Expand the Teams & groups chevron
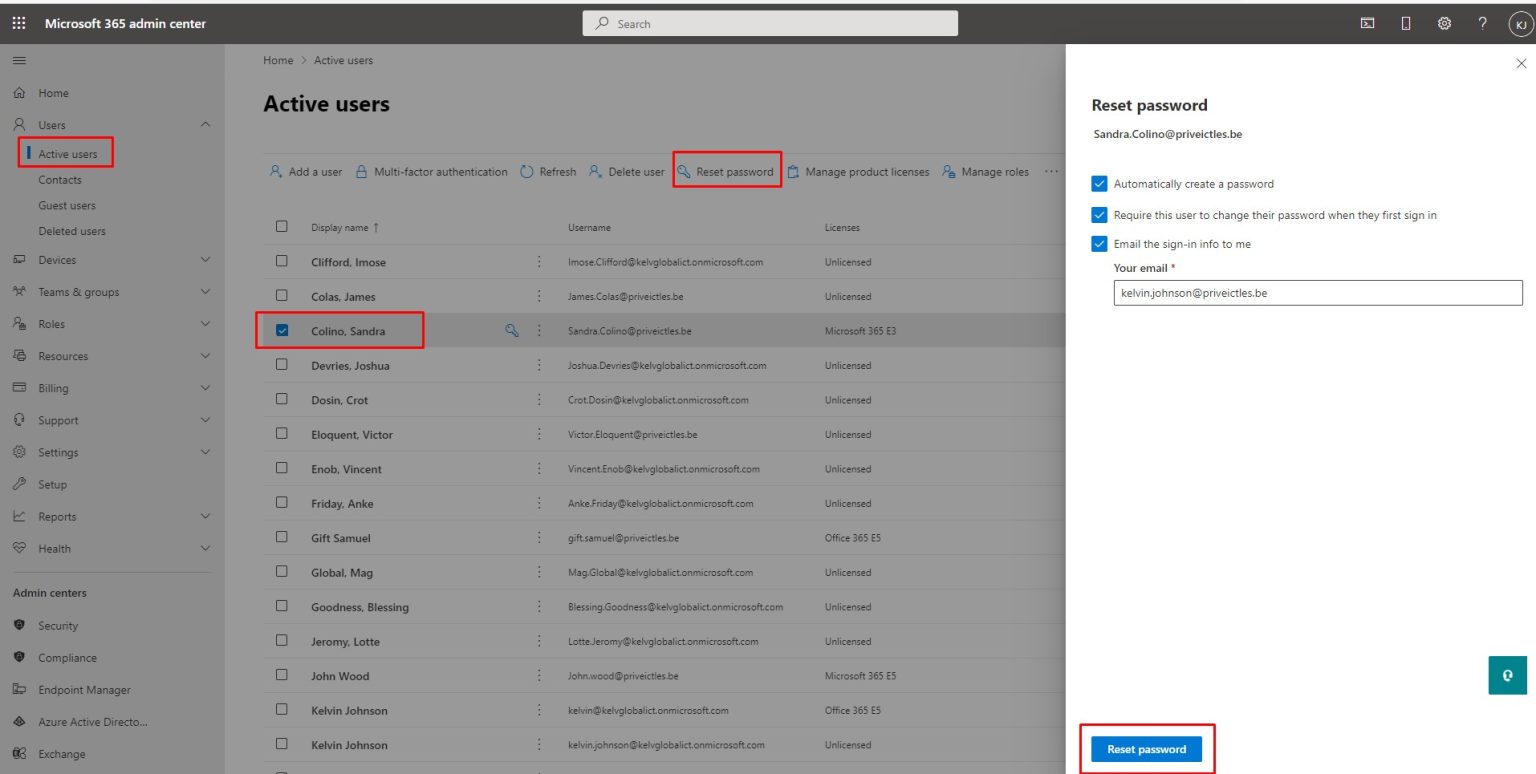Screen dimensions: 1536x774 click(206, 292)
